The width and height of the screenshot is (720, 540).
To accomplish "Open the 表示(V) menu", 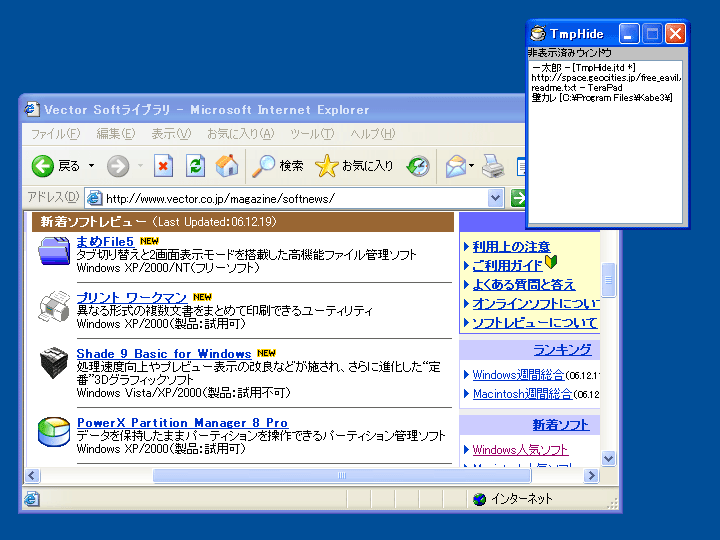I will tap(171, 134).
